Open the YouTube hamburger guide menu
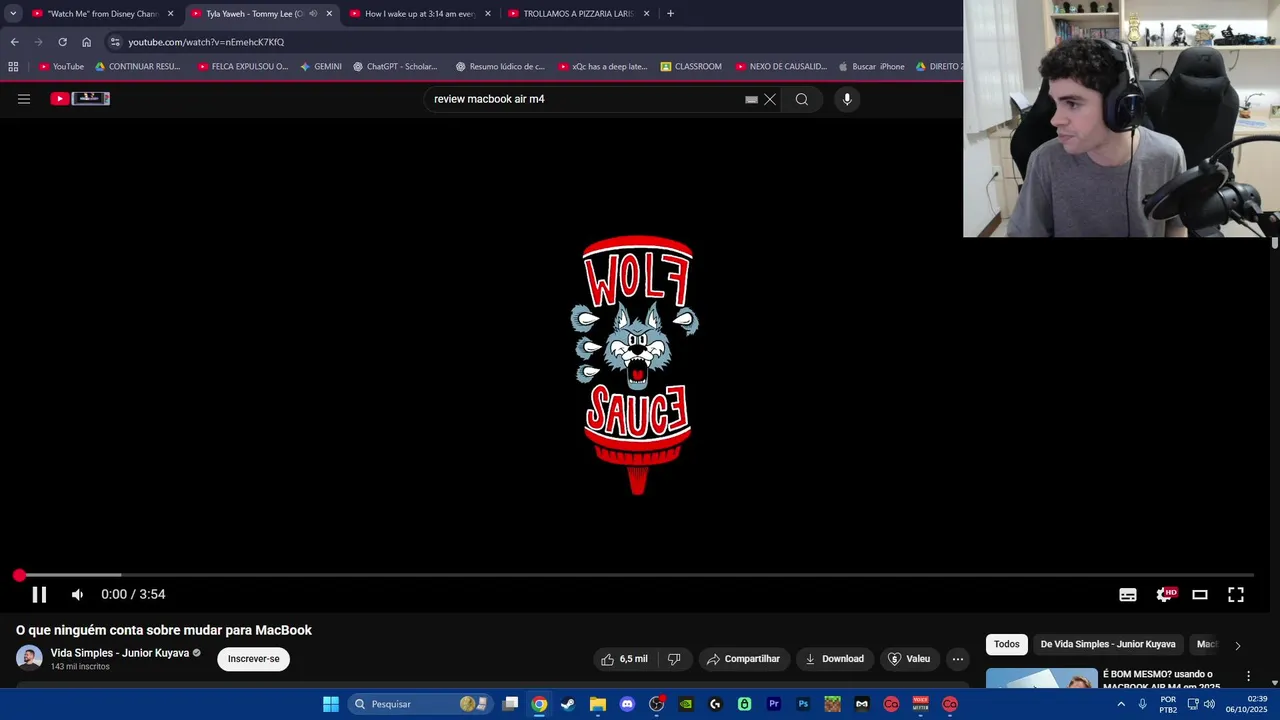This screenshot has height=720, width=1280. [x=24, y=99]
